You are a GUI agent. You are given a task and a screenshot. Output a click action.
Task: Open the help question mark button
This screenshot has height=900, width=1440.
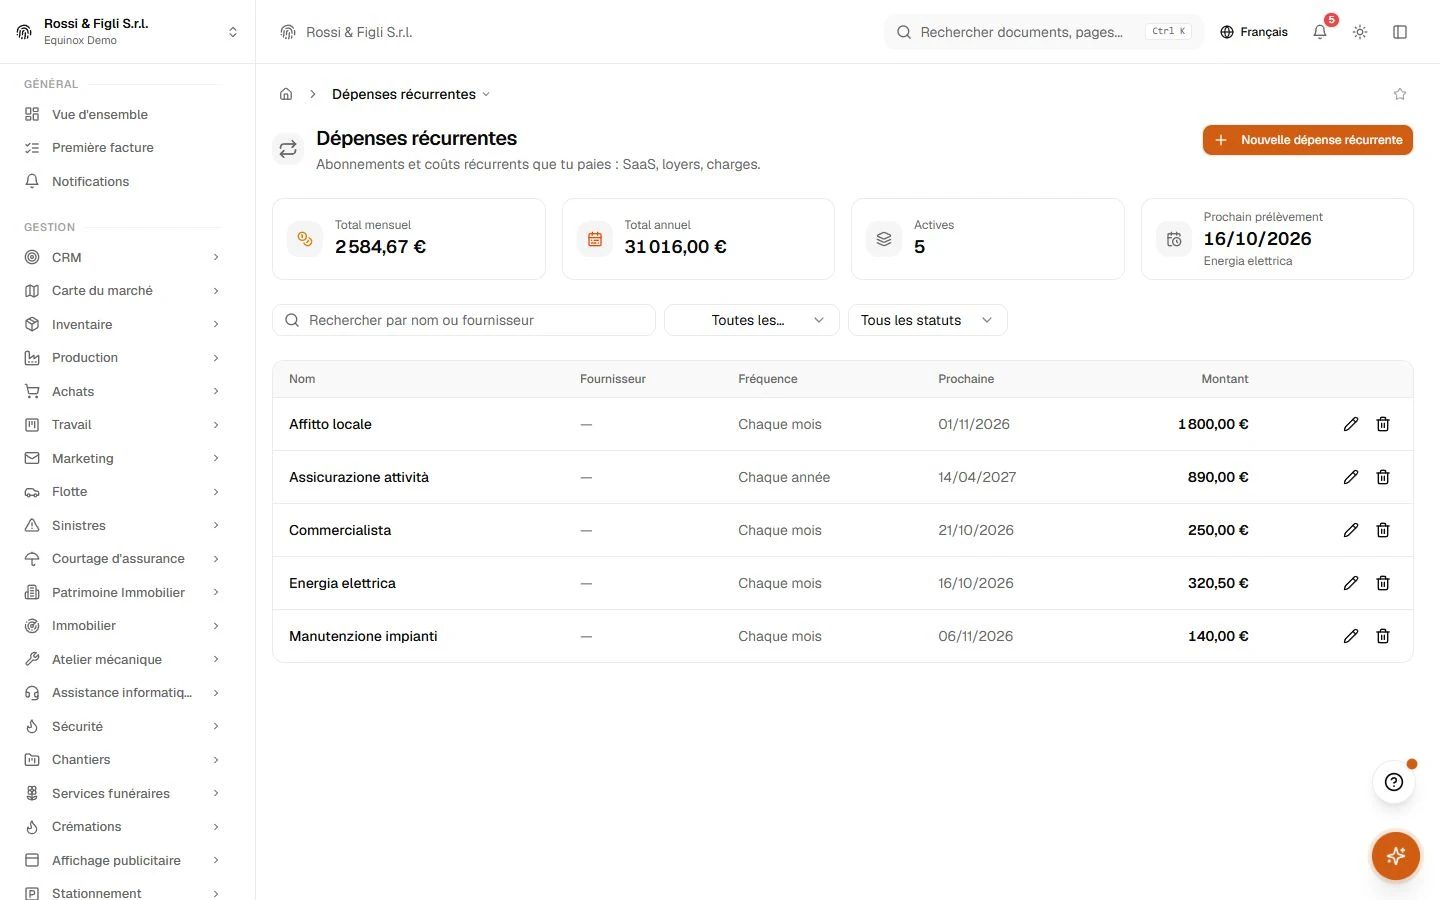click(x=1394, y=782)
